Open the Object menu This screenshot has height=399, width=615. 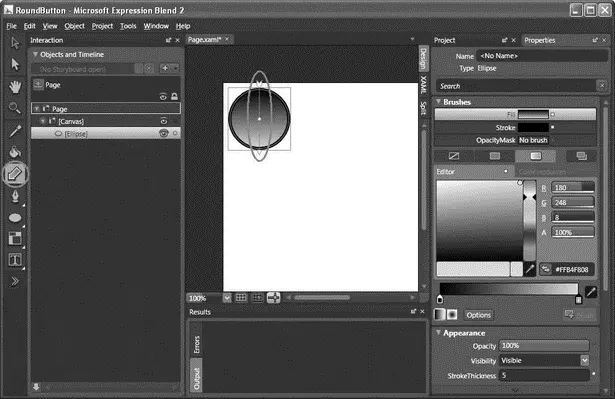(75, 26)
